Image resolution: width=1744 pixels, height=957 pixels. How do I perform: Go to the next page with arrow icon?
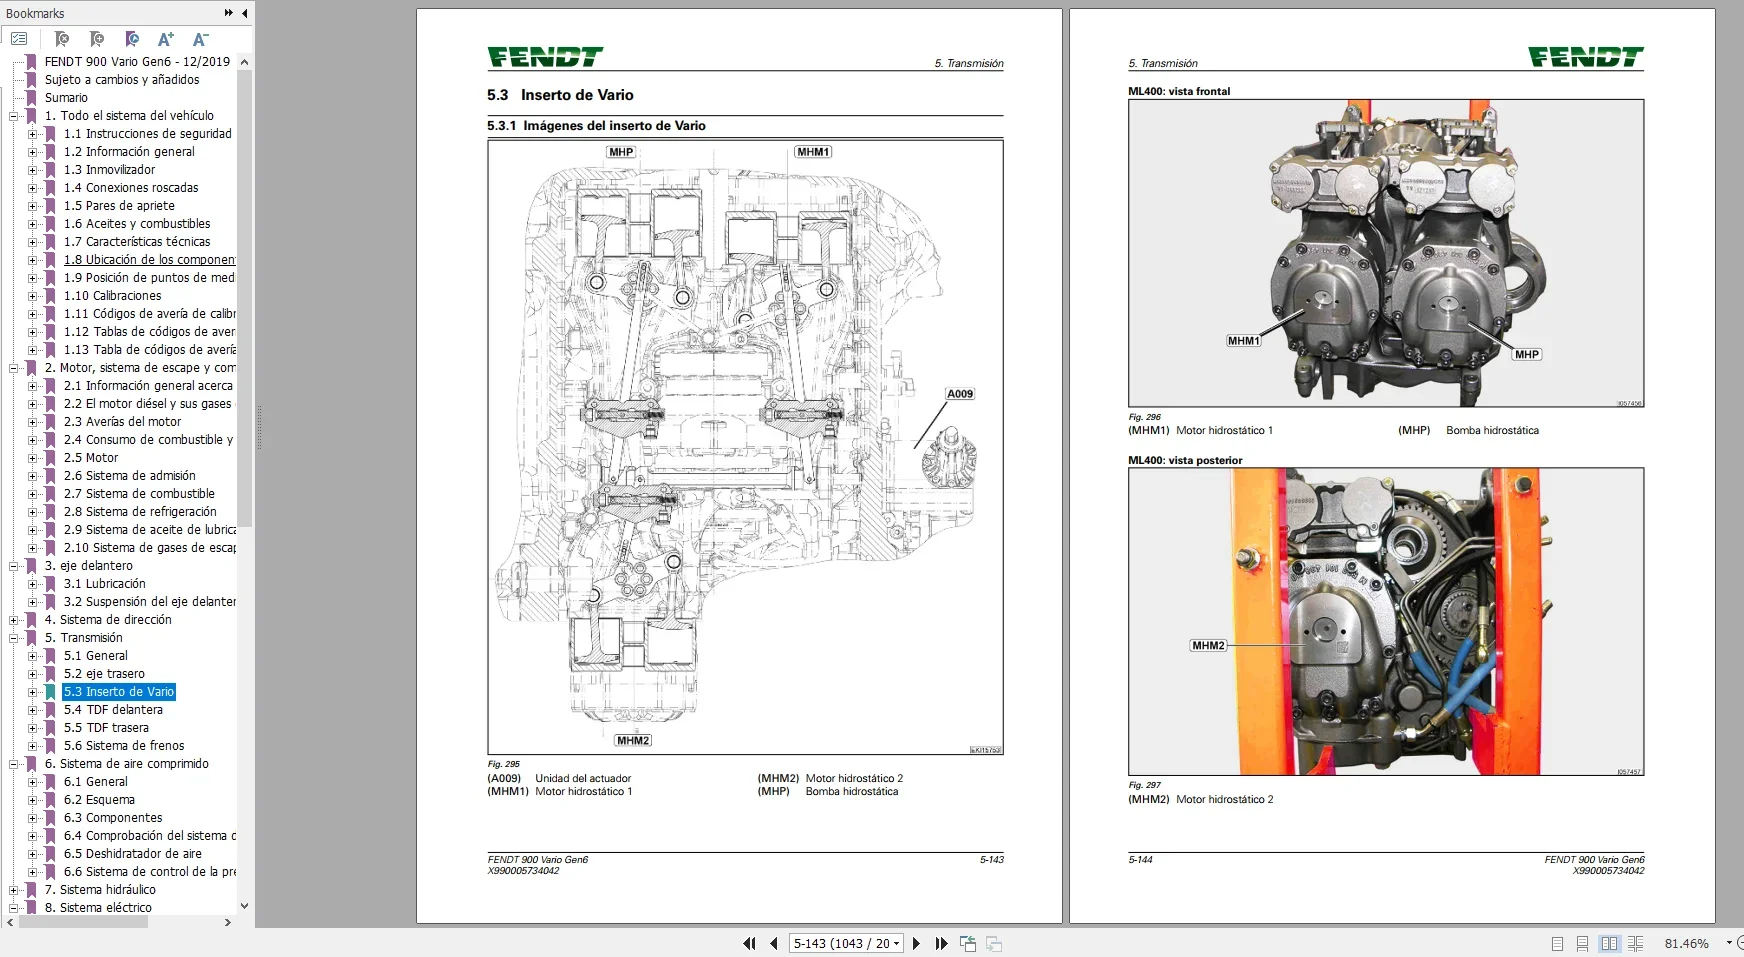coord(916,943)
